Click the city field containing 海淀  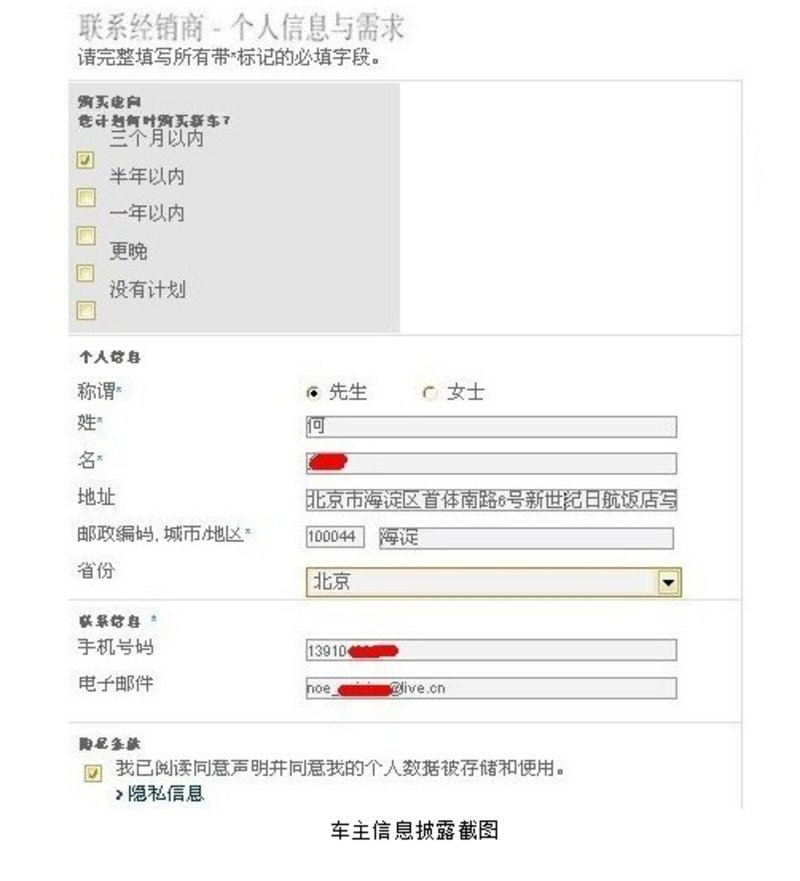[526, 538]
